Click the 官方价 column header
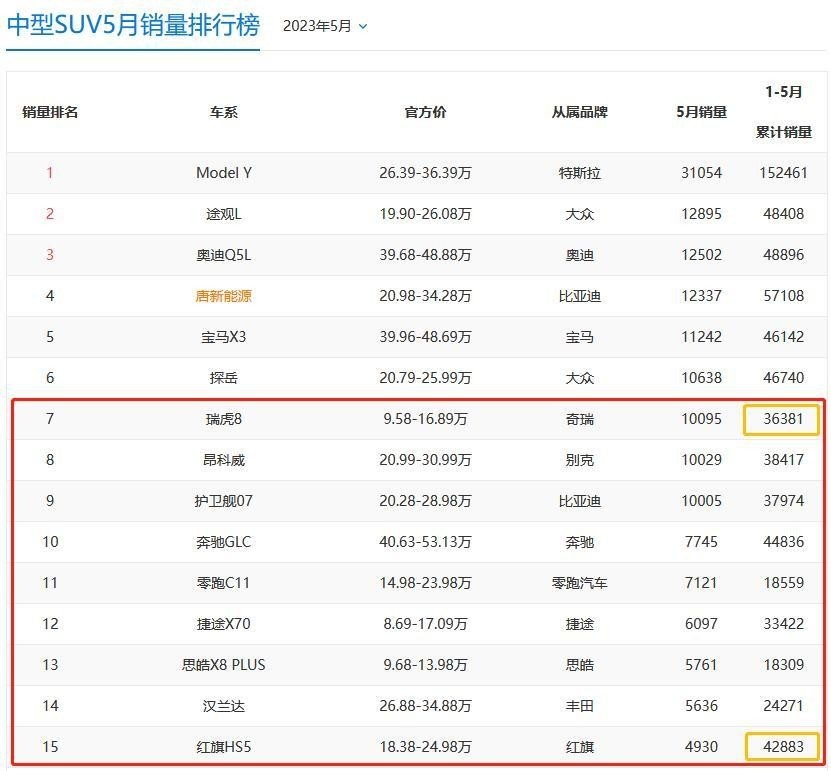 point(425,112)
